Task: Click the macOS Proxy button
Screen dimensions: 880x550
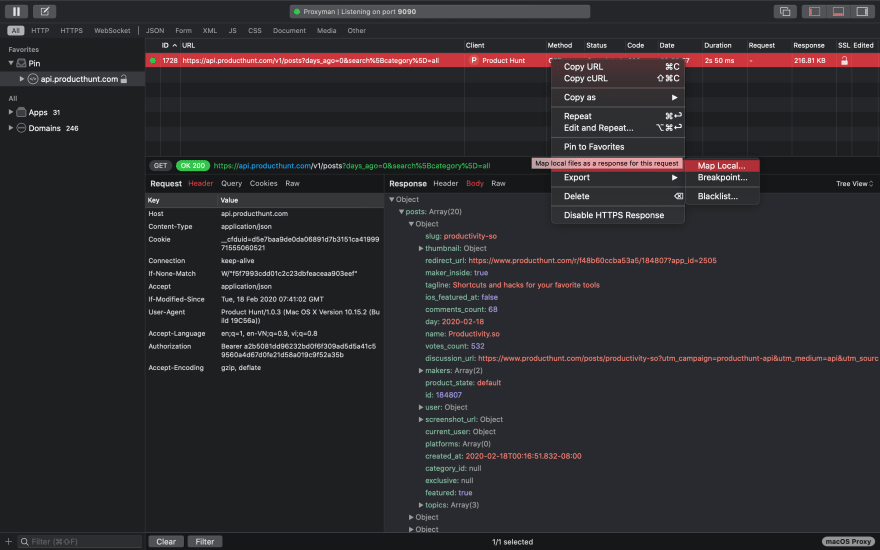Action: (x=848, y=542)
